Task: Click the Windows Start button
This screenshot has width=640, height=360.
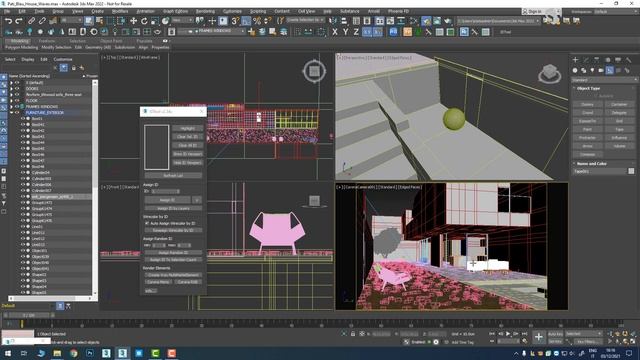Action: click(8, 353)
